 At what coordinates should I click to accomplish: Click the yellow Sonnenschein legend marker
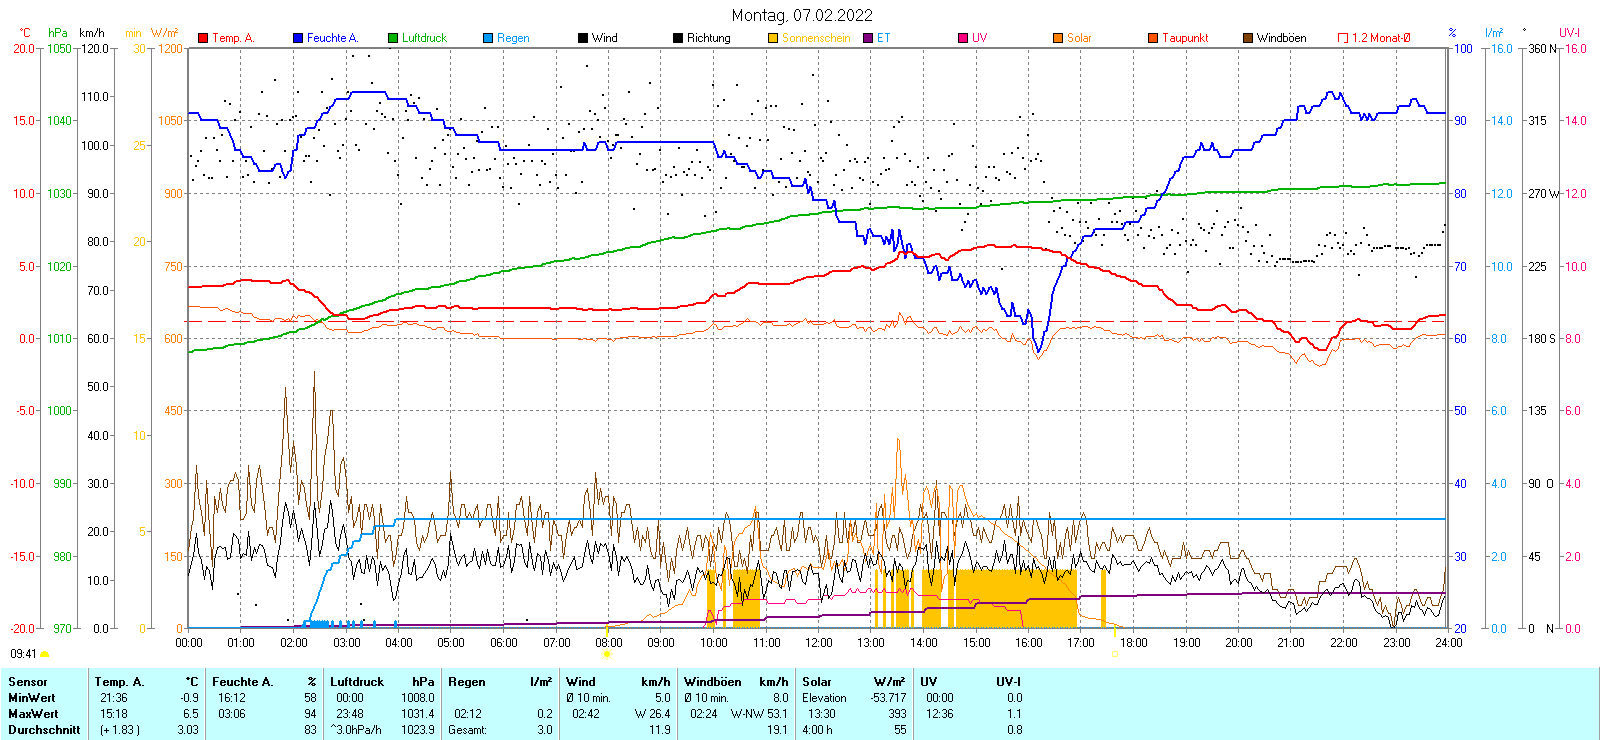pyautogui.click(x=773, y=38)
